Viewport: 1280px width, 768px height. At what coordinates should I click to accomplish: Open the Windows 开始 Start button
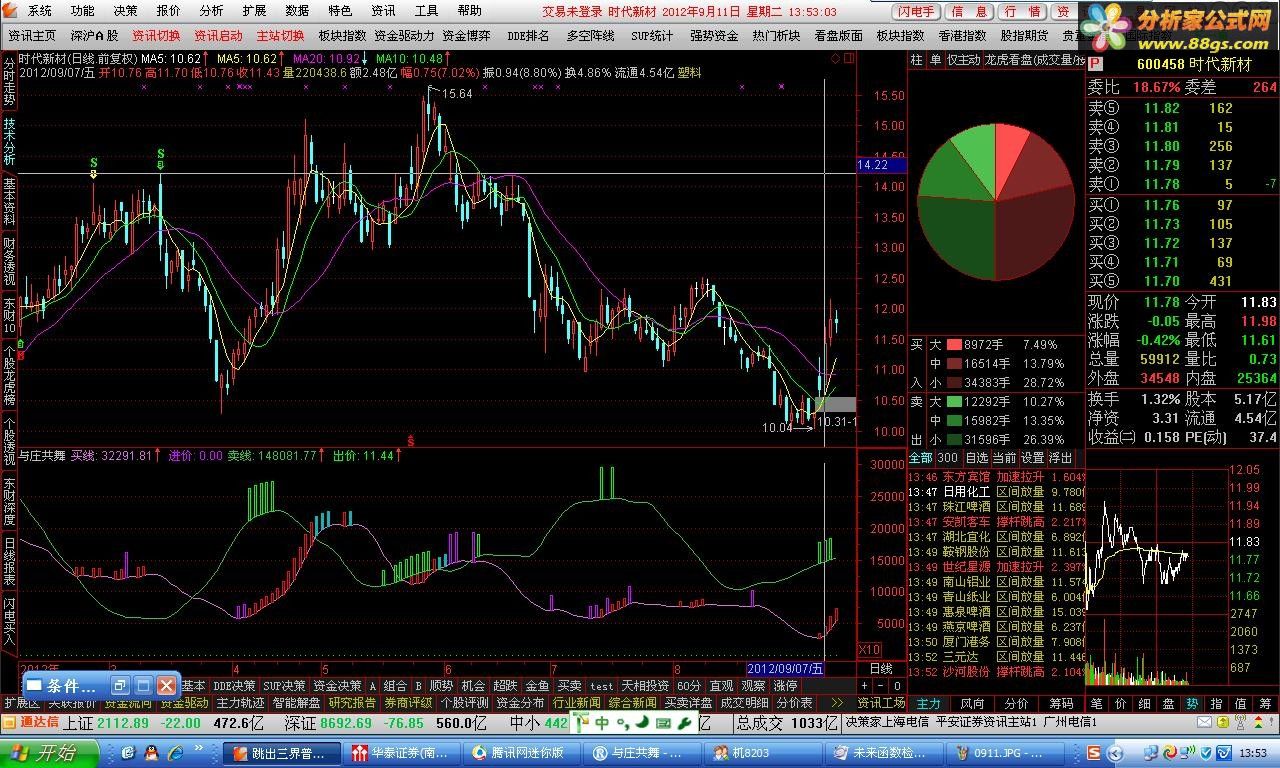(48, 752)
